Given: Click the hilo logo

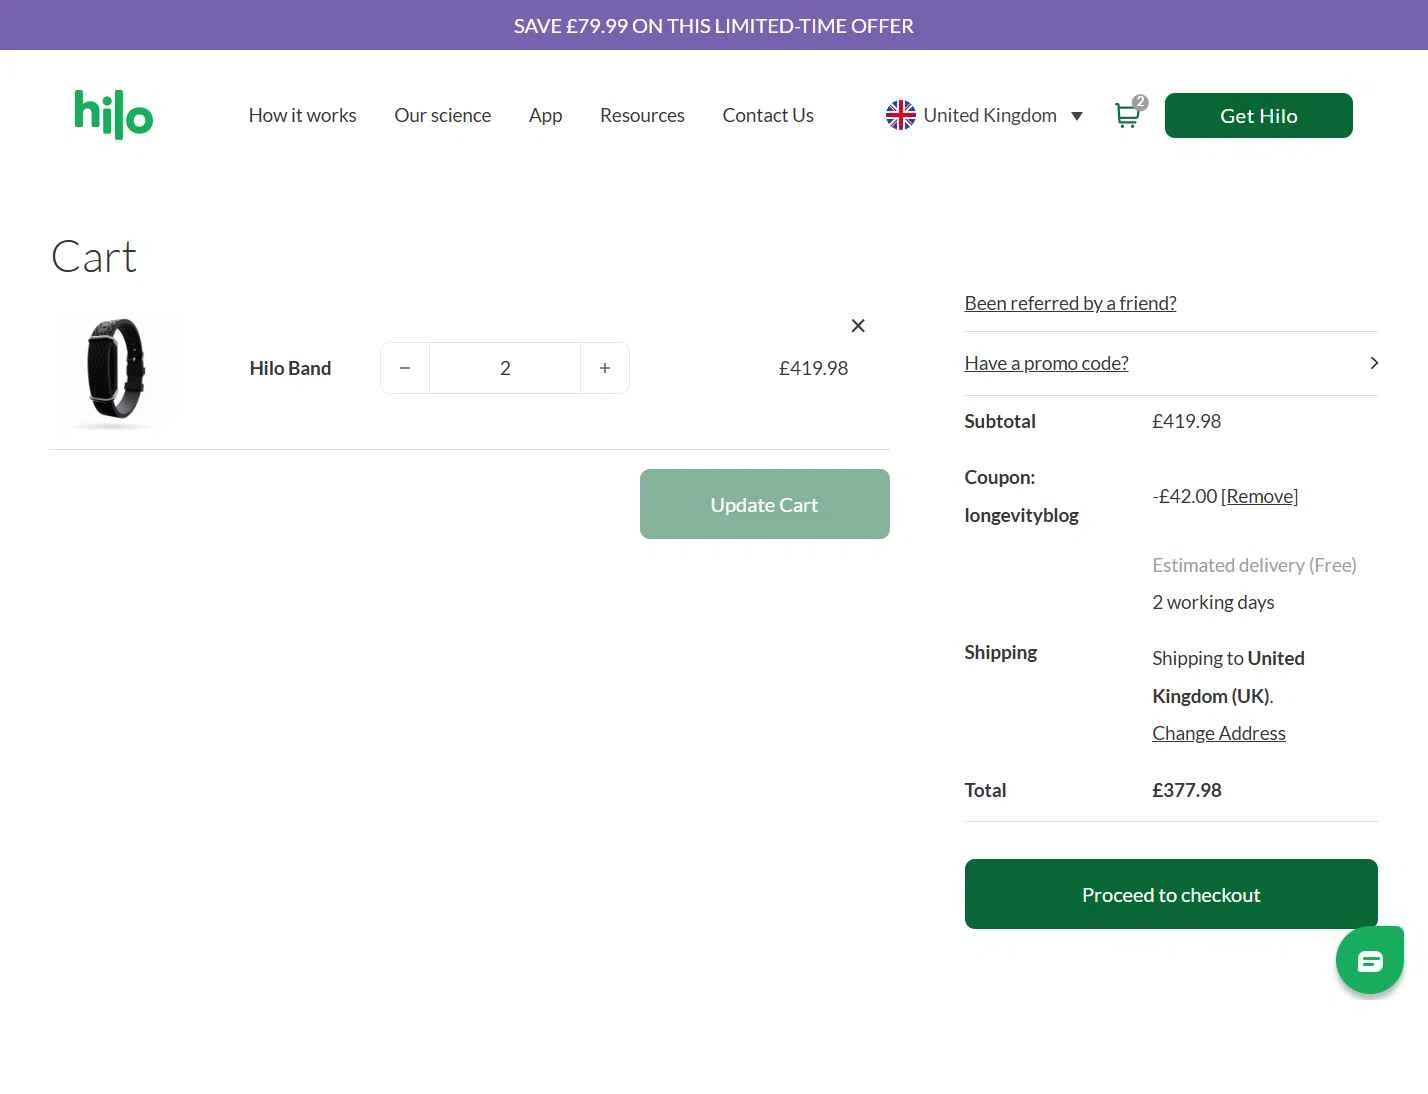Looking at the screenshot, I should [114, 115].
